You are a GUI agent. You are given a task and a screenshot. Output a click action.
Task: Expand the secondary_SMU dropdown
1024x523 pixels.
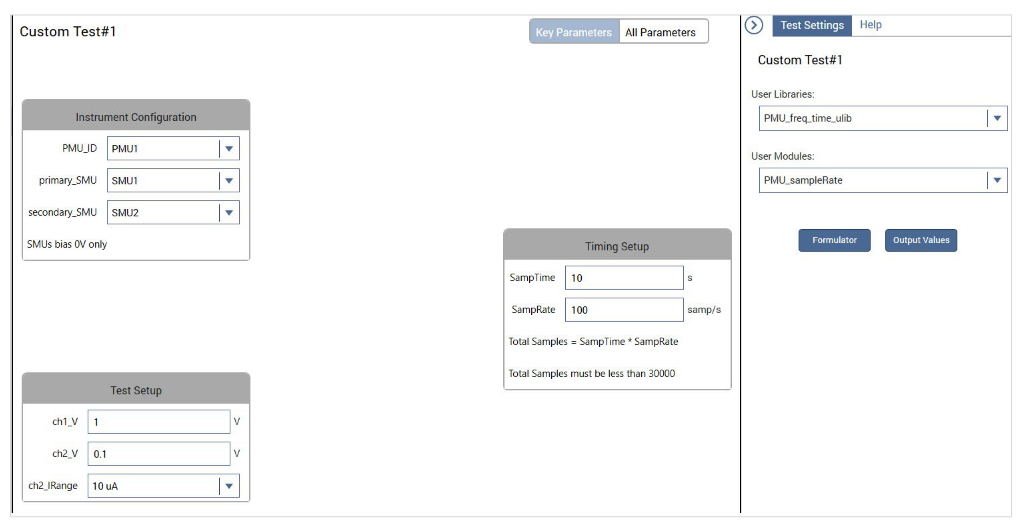click(229, 213)
